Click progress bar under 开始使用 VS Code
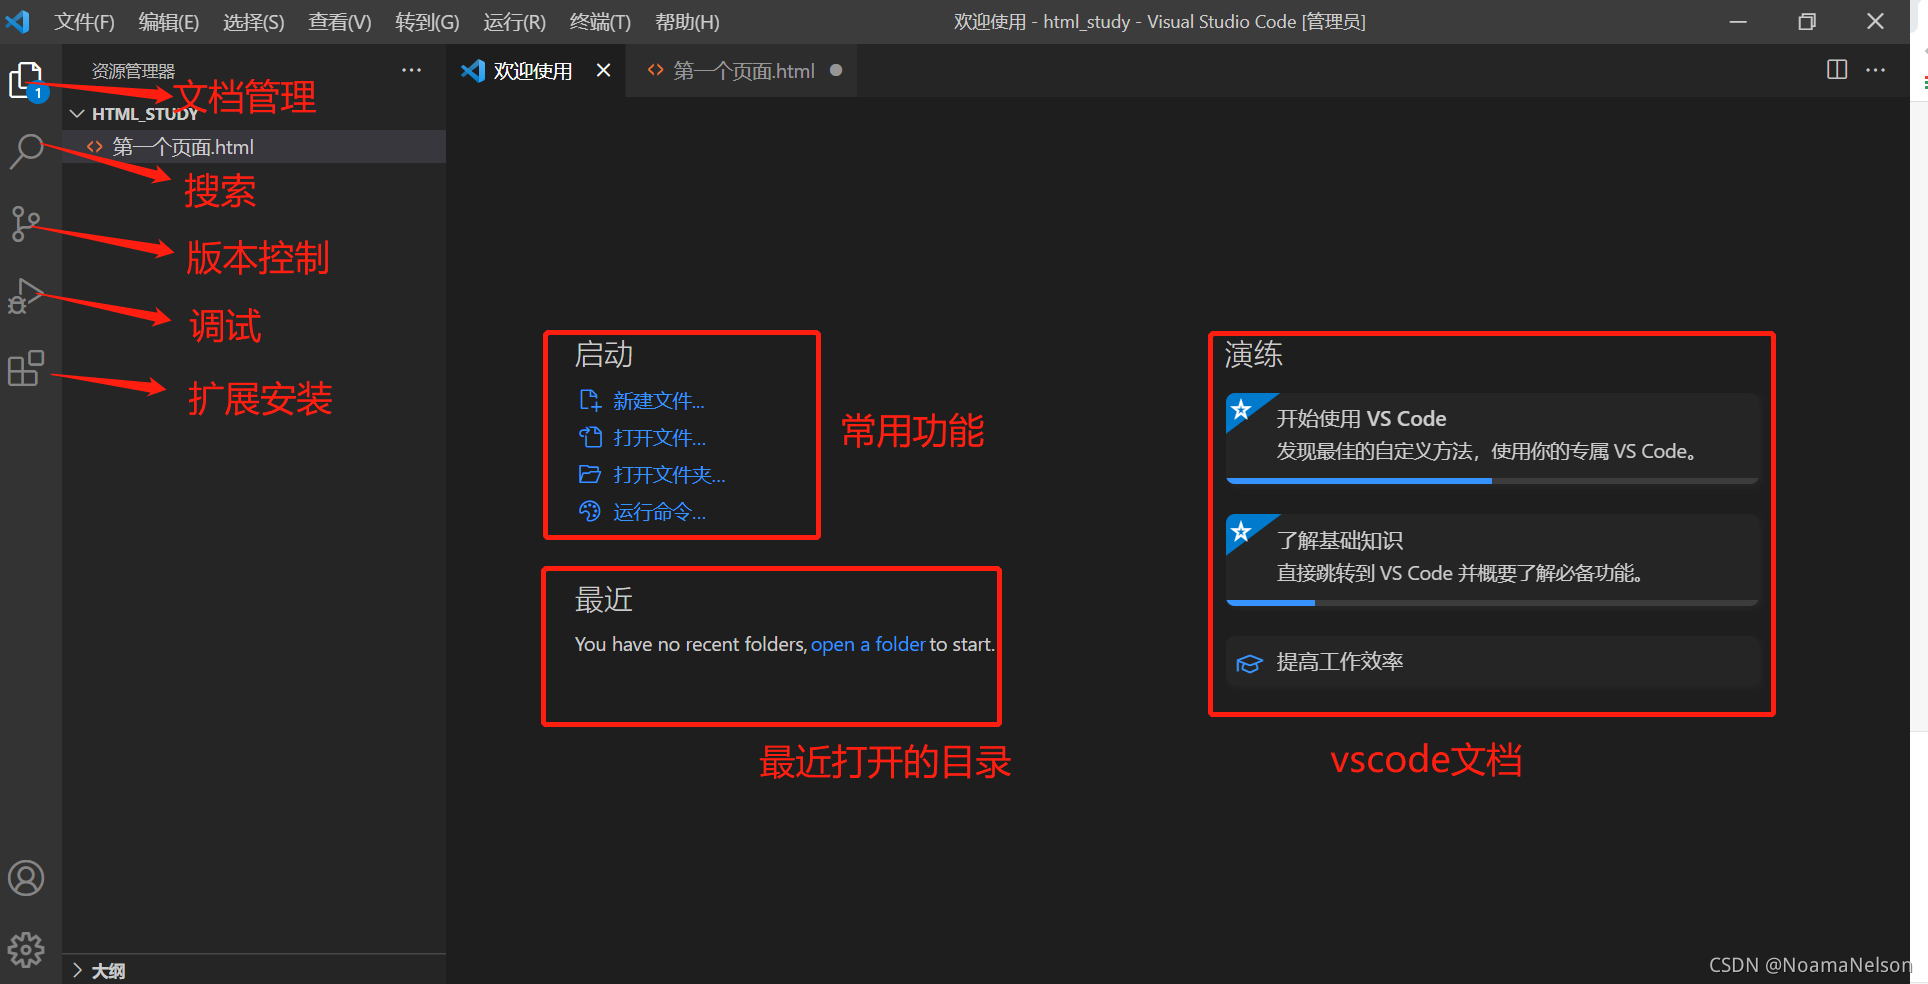 click(1492, 481)
